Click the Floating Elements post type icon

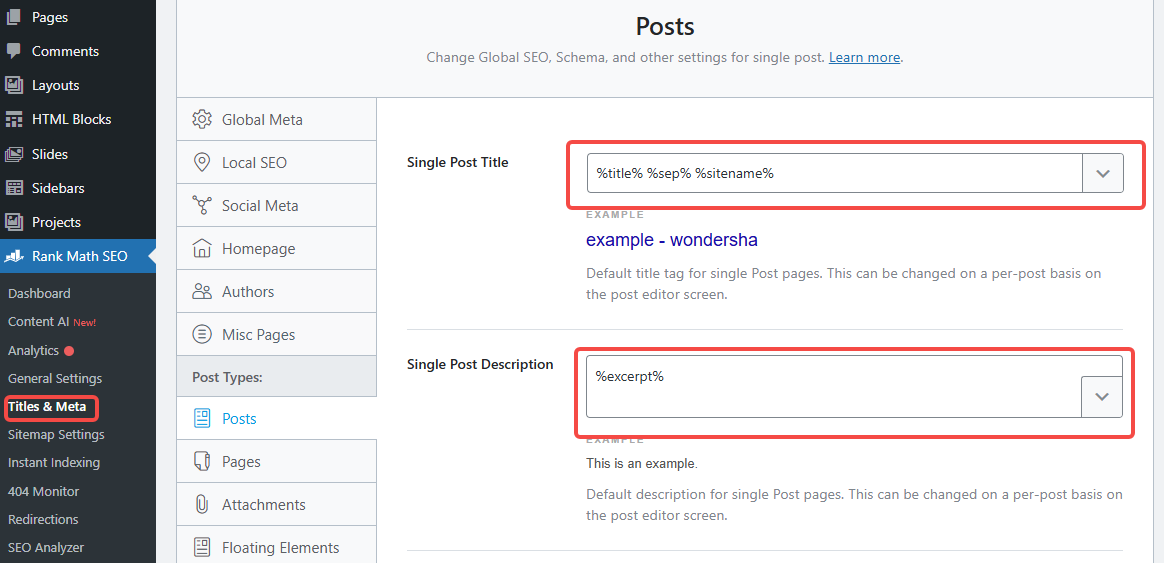click(x=202, y=547)
